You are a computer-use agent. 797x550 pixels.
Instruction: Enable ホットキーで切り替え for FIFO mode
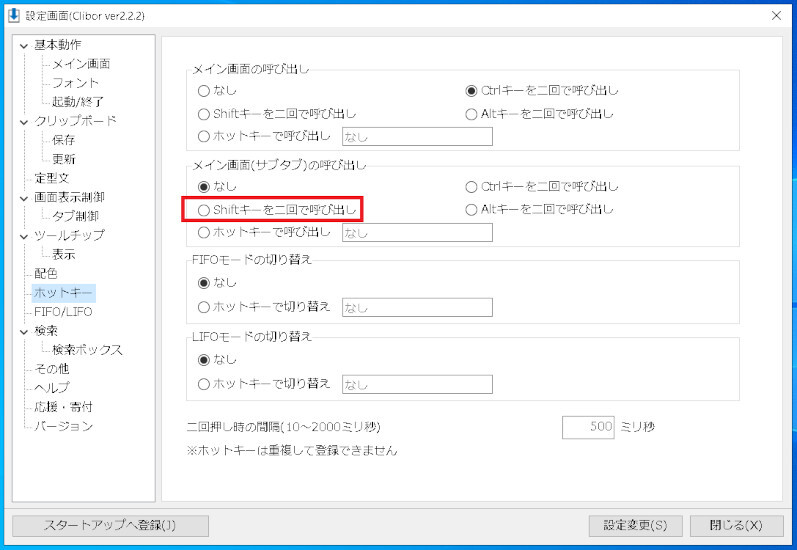click(x=205, y=307)
